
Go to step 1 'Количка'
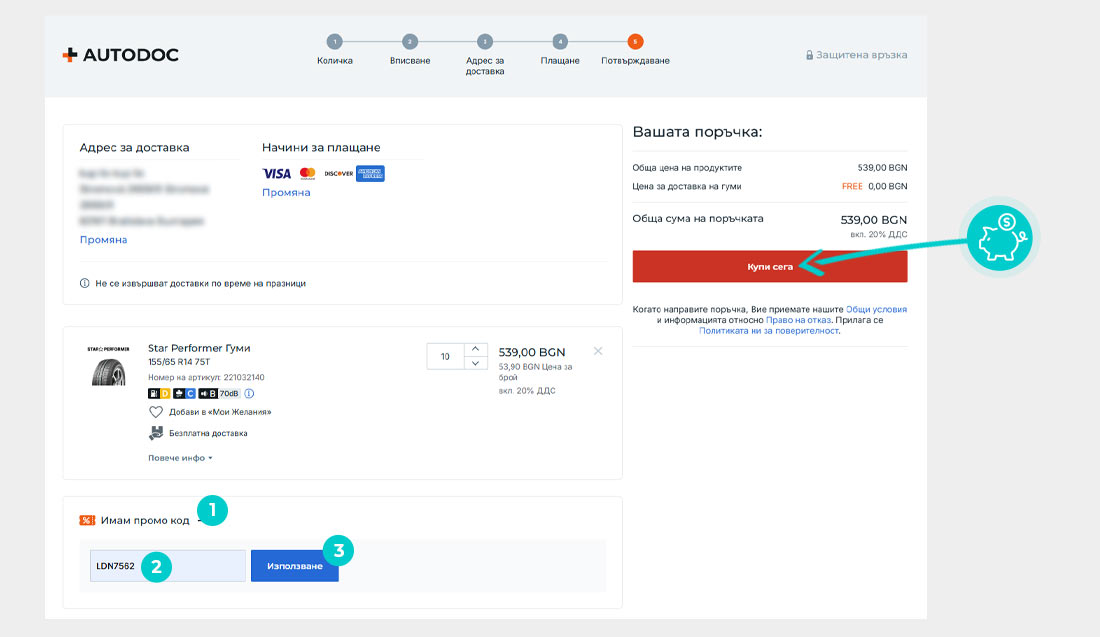point(334,42)
